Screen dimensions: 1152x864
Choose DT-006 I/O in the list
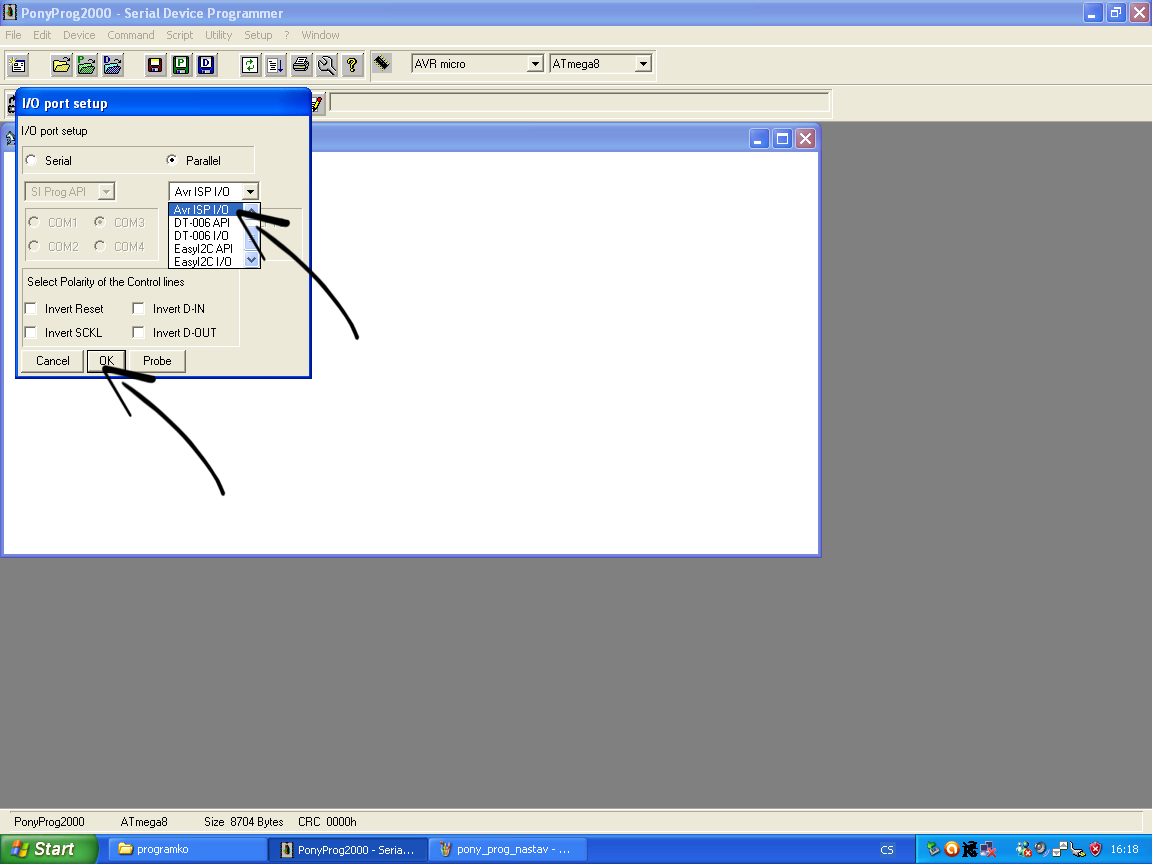tap(207, 236)
